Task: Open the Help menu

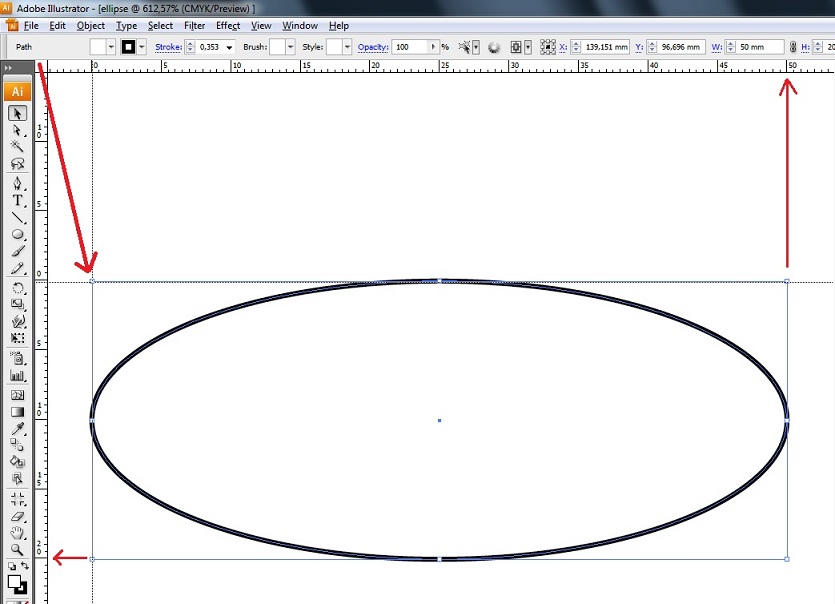Action: click(x=339, y=26)
